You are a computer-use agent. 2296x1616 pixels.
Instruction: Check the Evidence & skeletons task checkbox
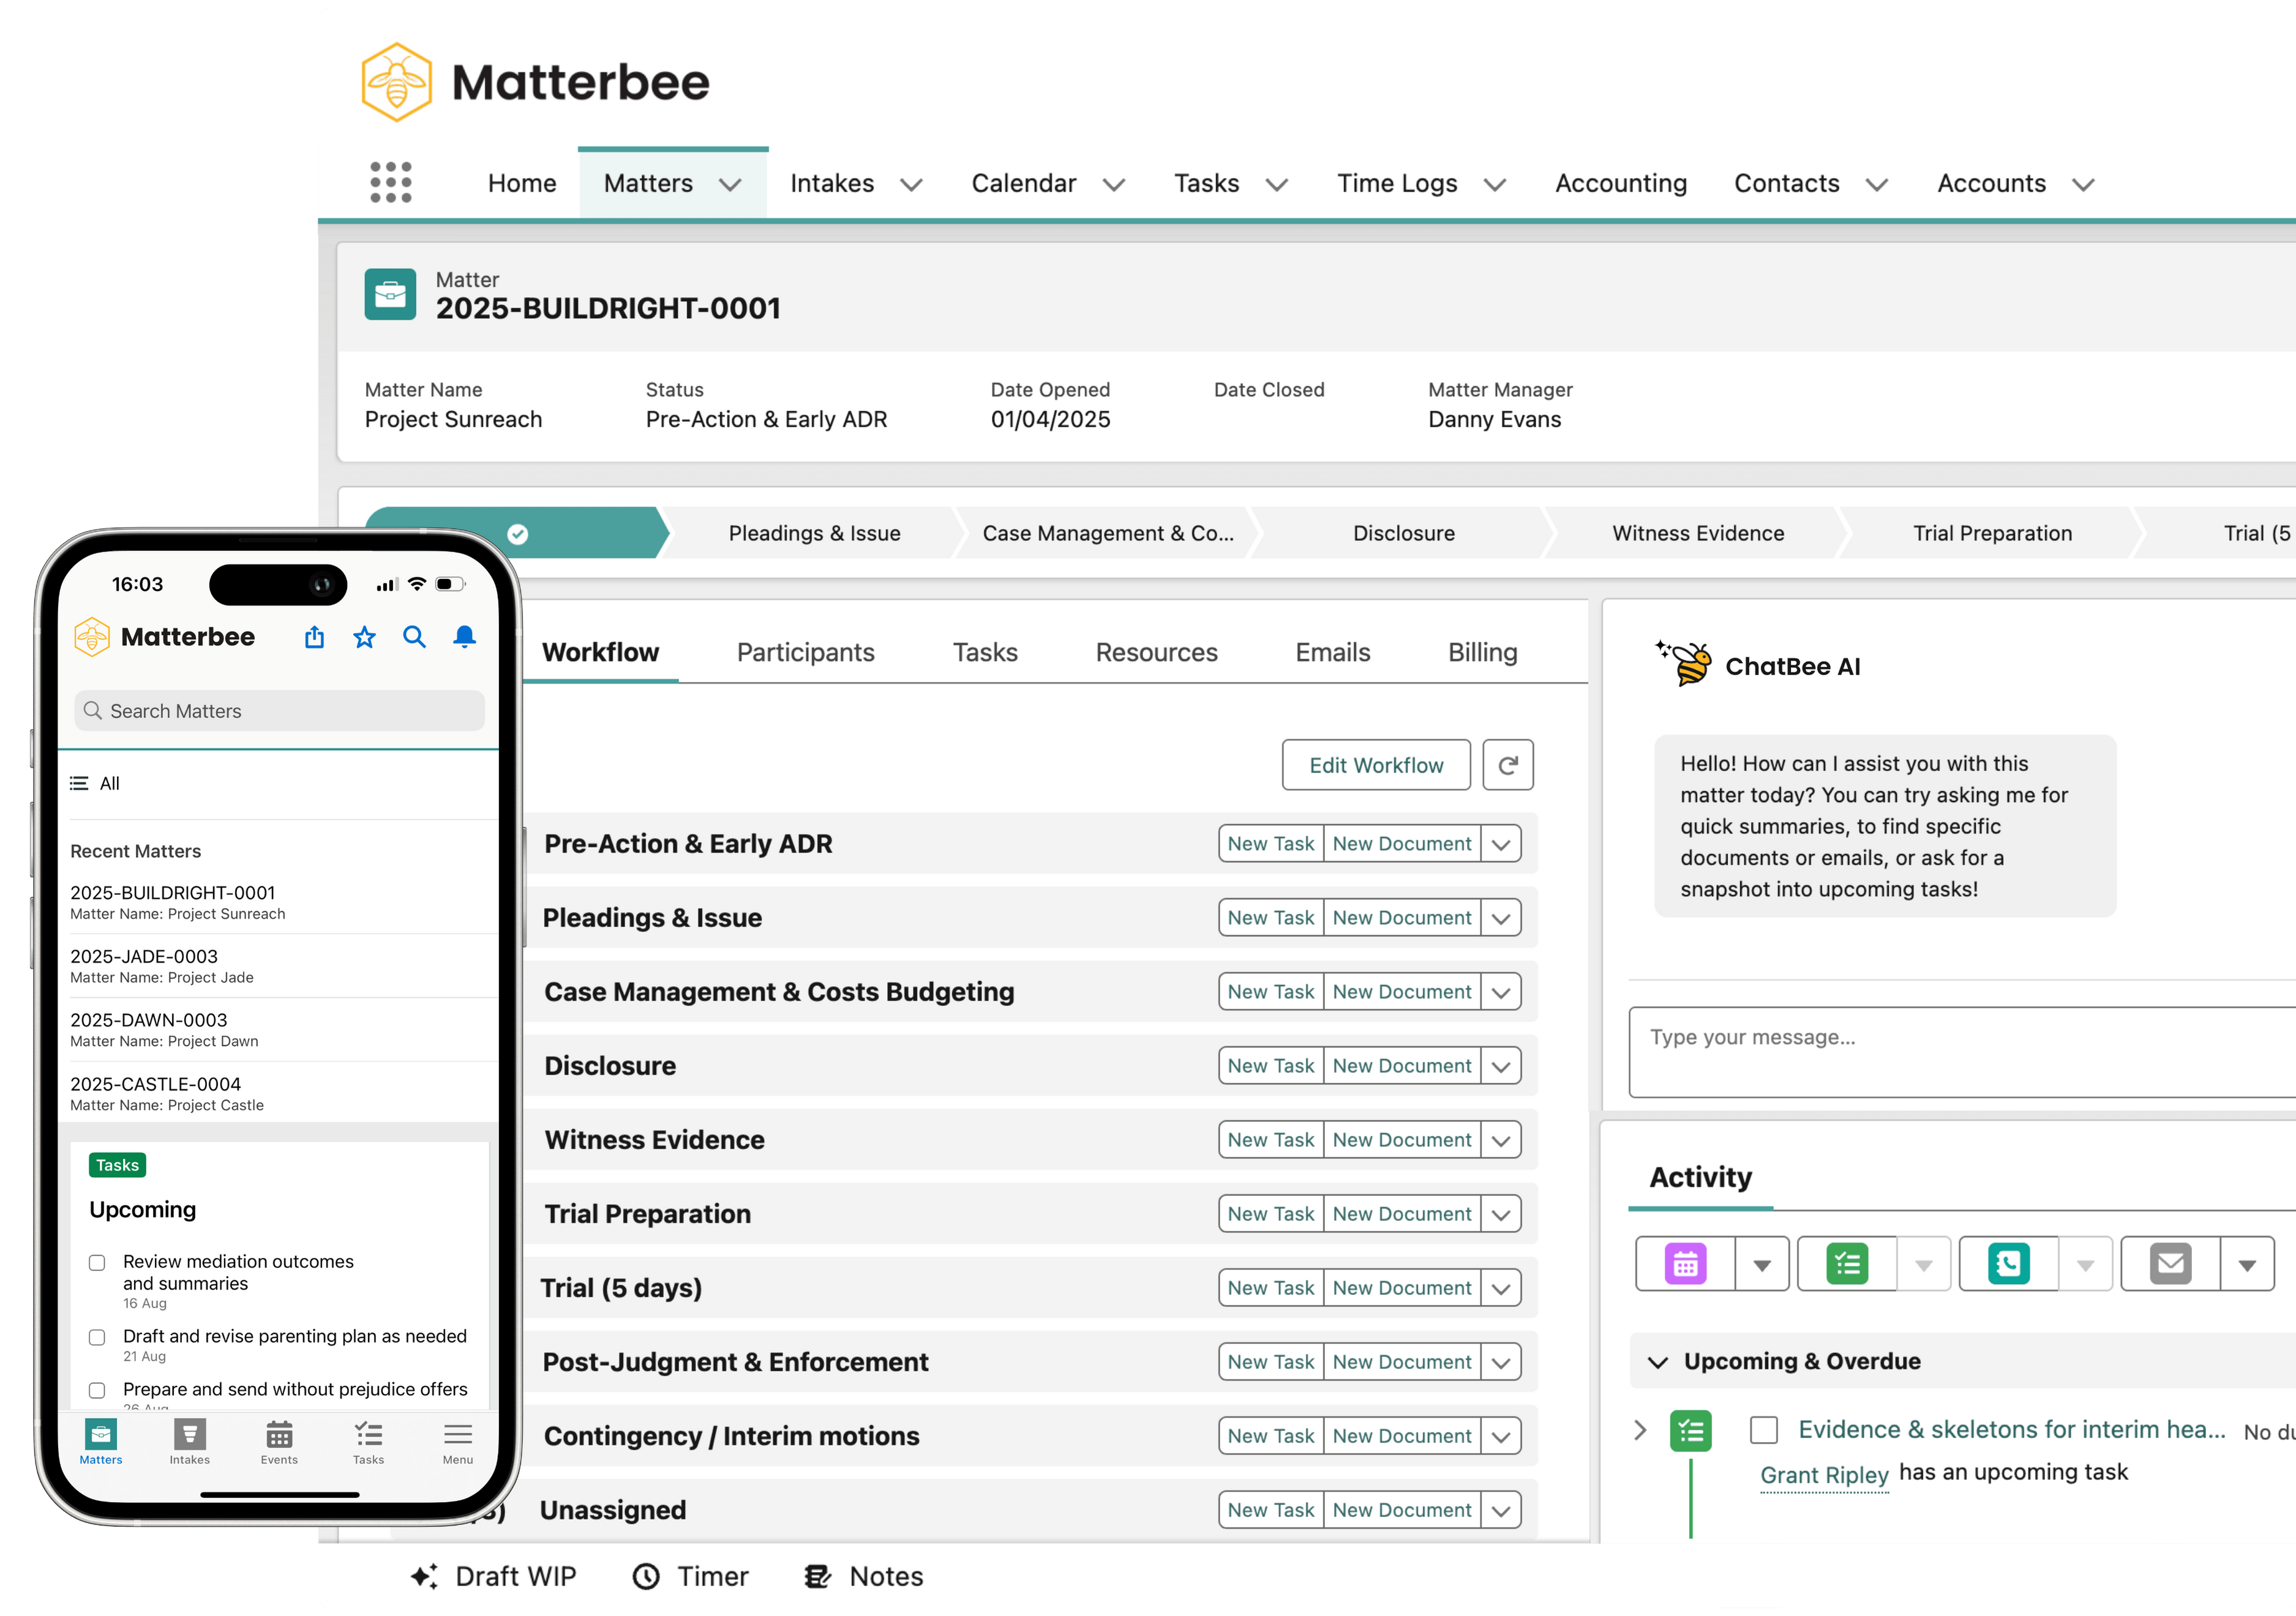click(1763, 1430)
